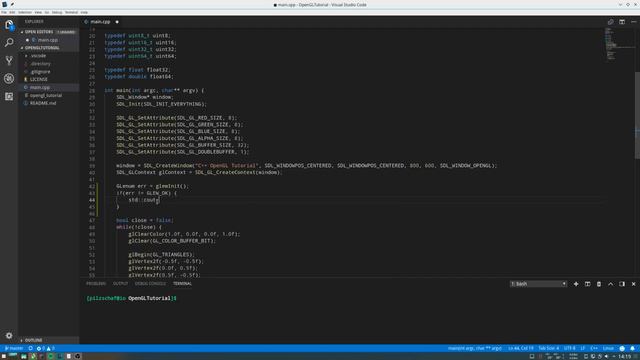Click the Linux configuration status item
Viewport: 640px width, 360px height.
608,348
